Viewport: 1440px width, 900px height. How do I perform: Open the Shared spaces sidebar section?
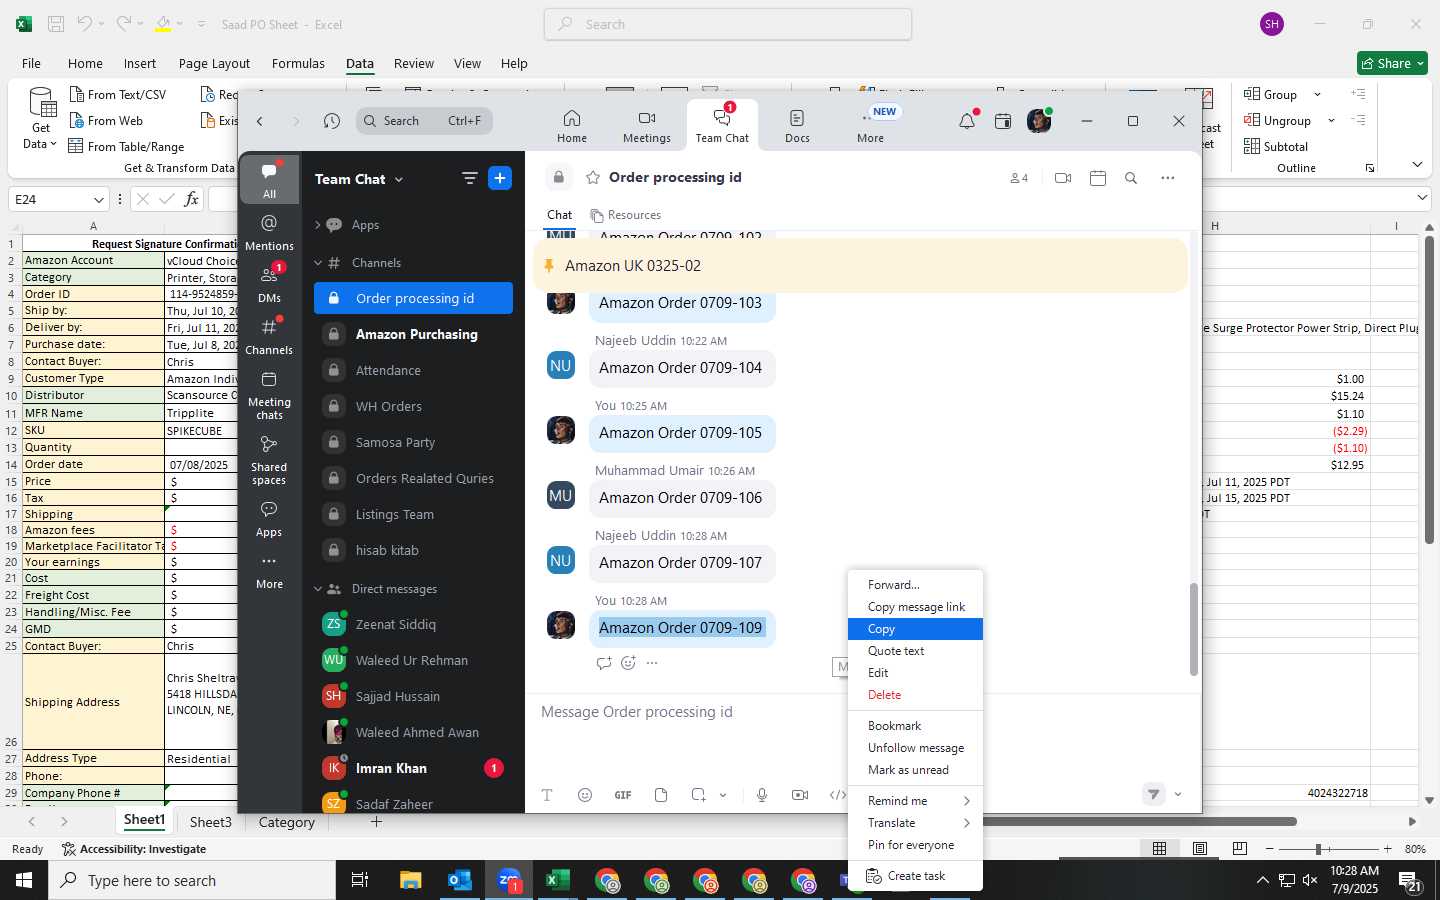(269, 460)
